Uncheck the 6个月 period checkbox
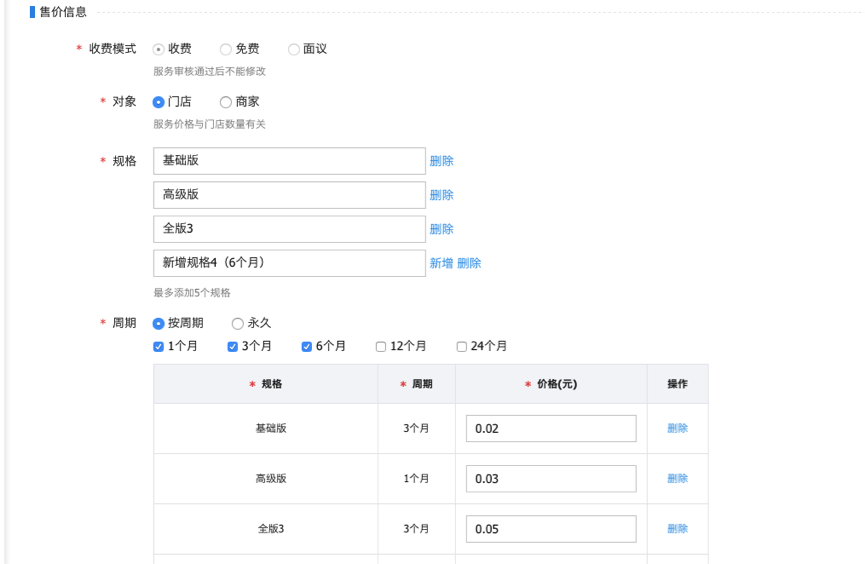Viewport: 865px width, 564px height. [x=307, y=347]
